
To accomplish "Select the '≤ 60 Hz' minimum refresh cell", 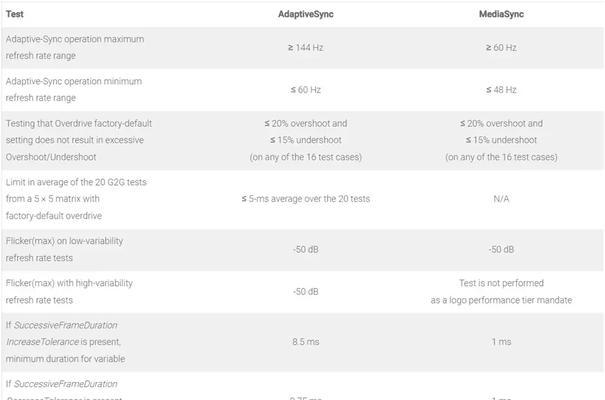I will click(306, 89).
